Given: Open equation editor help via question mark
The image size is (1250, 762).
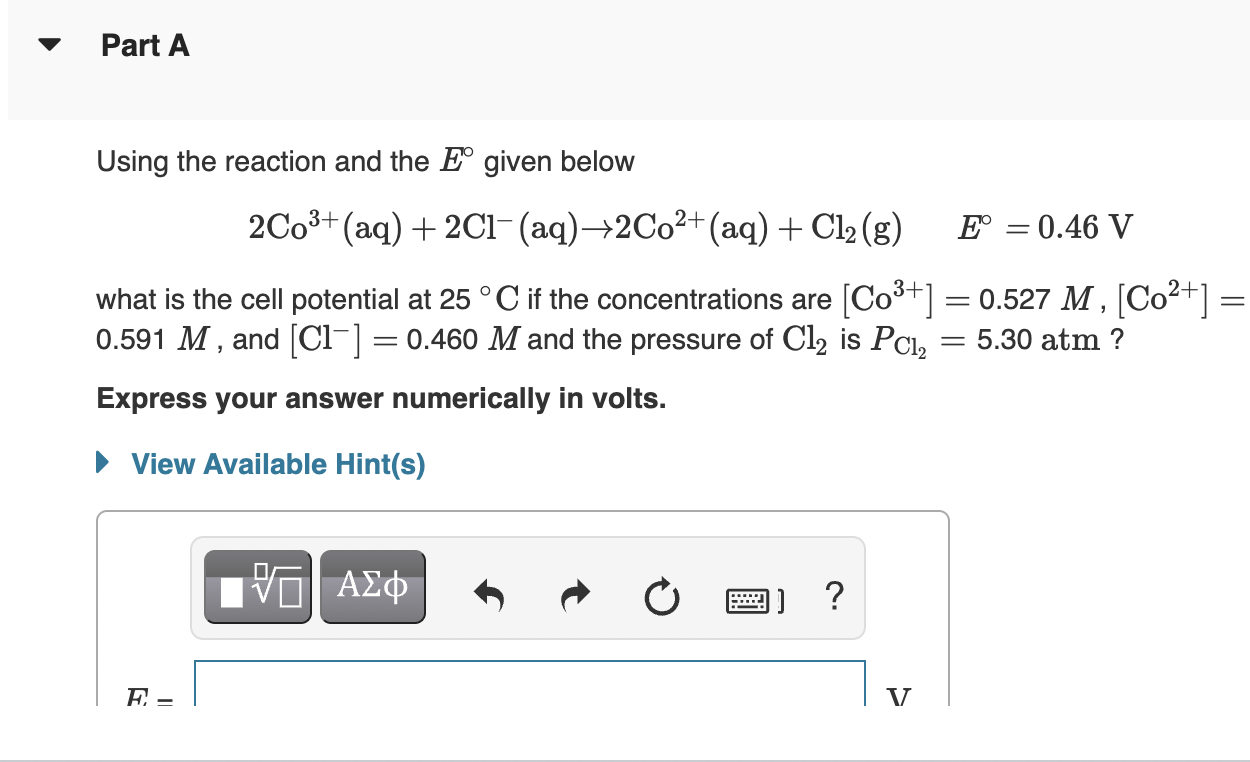Looking at the screenshot, I should 834,596.
